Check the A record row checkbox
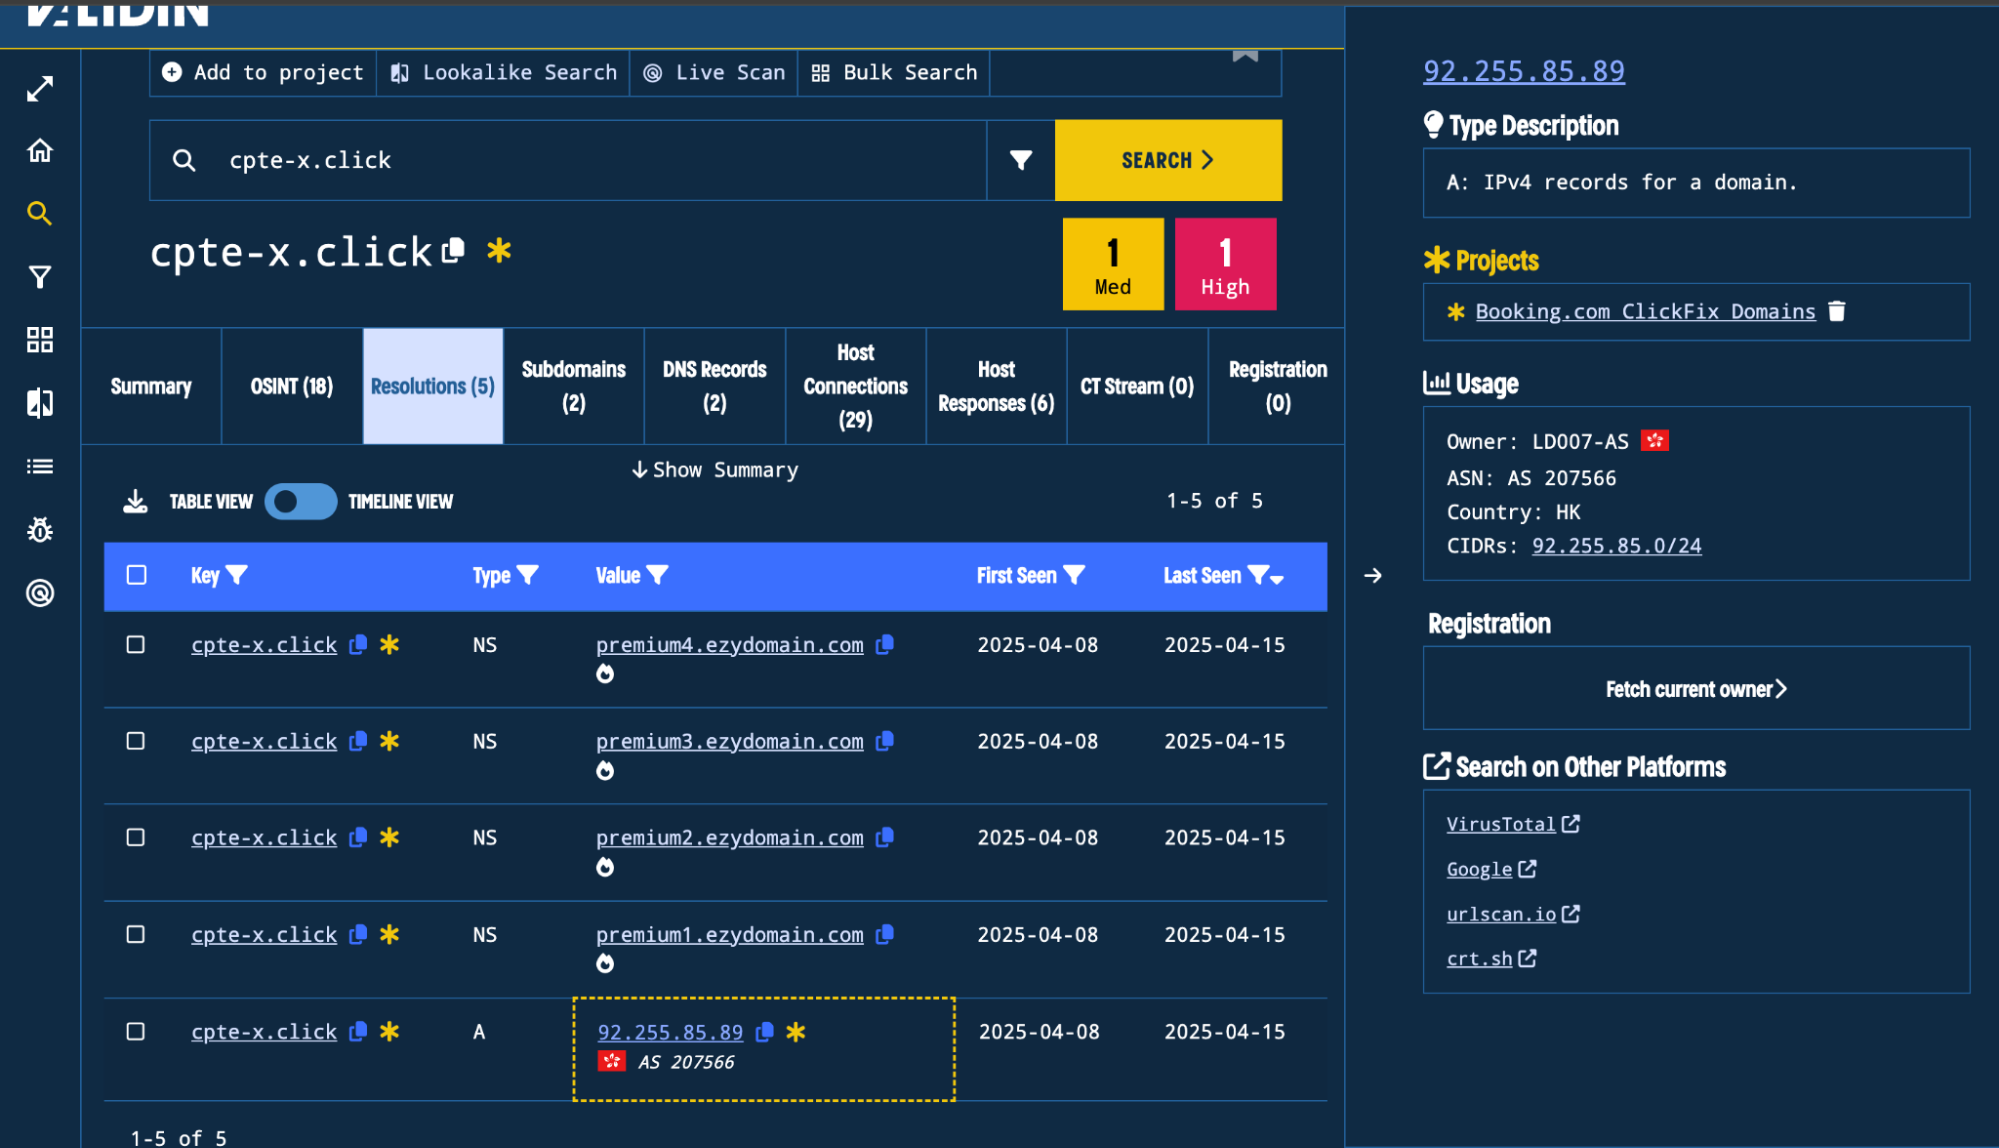 click(x=136, y=1031)
